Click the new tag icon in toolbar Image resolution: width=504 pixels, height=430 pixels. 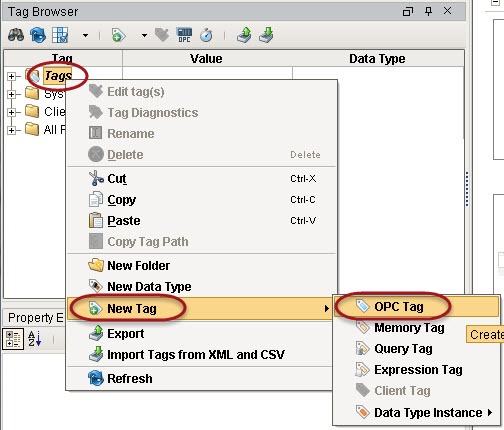tap(118, 35)
